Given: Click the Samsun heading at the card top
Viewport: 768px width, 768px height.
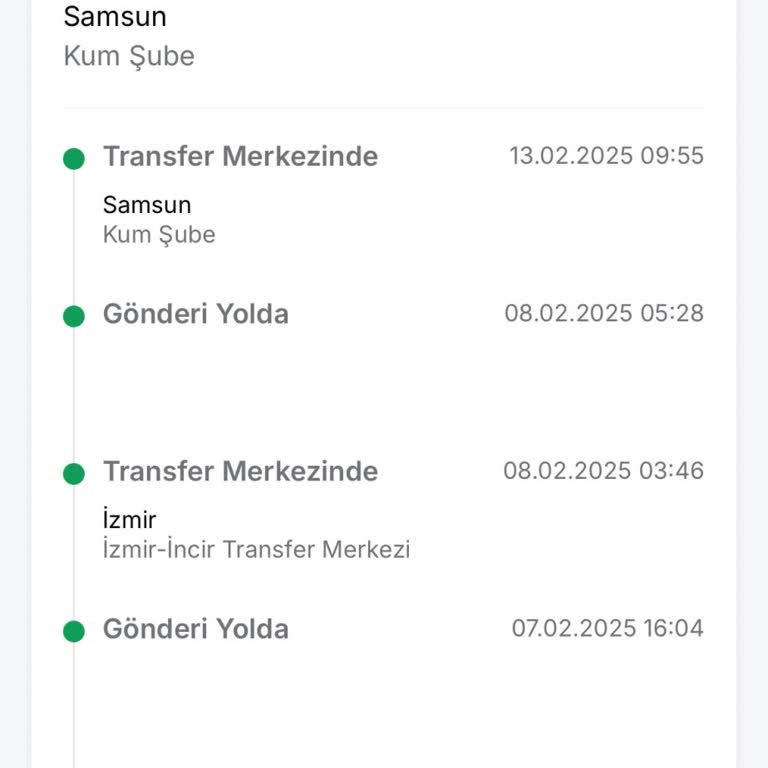Looking at the screenshot, I should pos(115,17).
